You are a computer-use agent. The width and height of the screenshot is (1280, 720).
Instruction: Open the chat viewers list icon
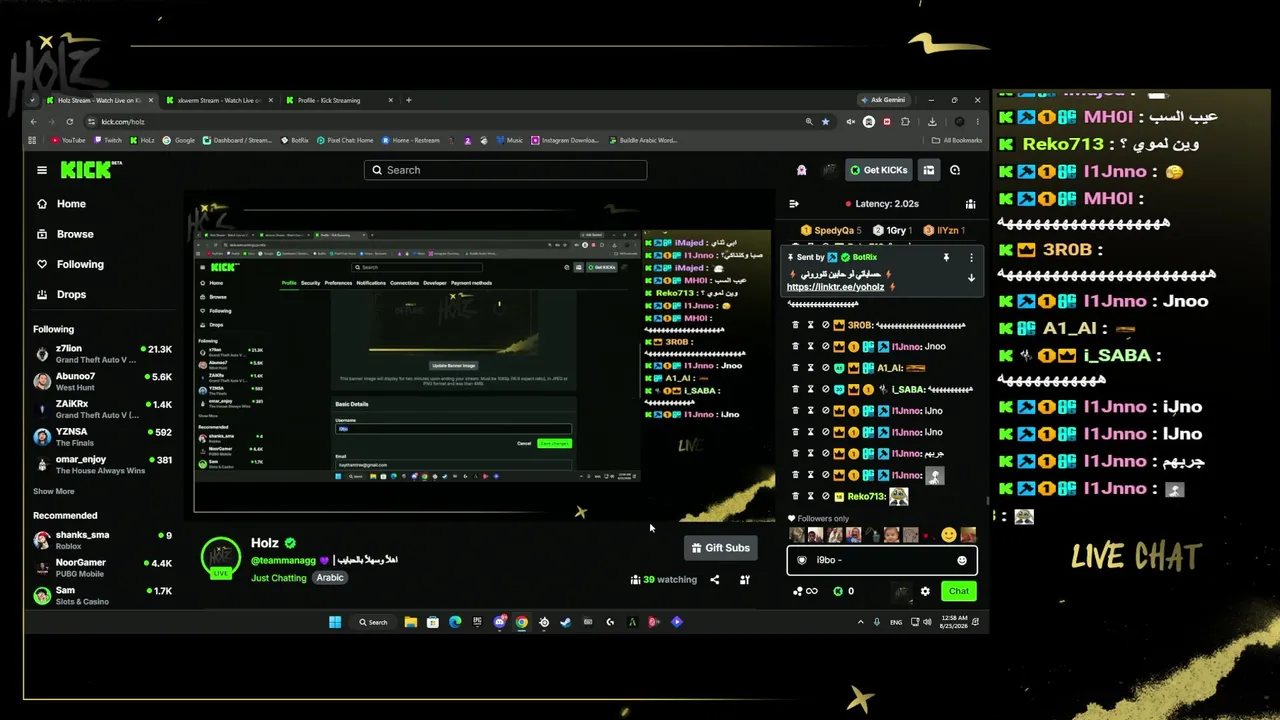tap(970, 204)
